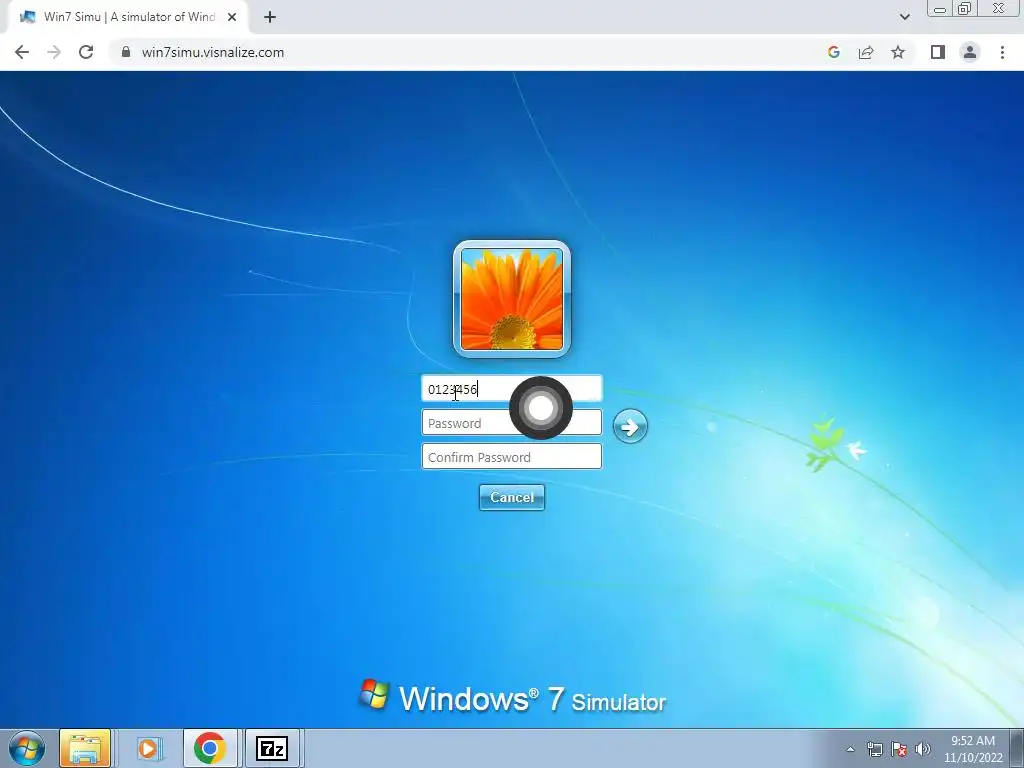Select the Win7 Simu browser tab
1024x768 pixels.
pos(128,17)
